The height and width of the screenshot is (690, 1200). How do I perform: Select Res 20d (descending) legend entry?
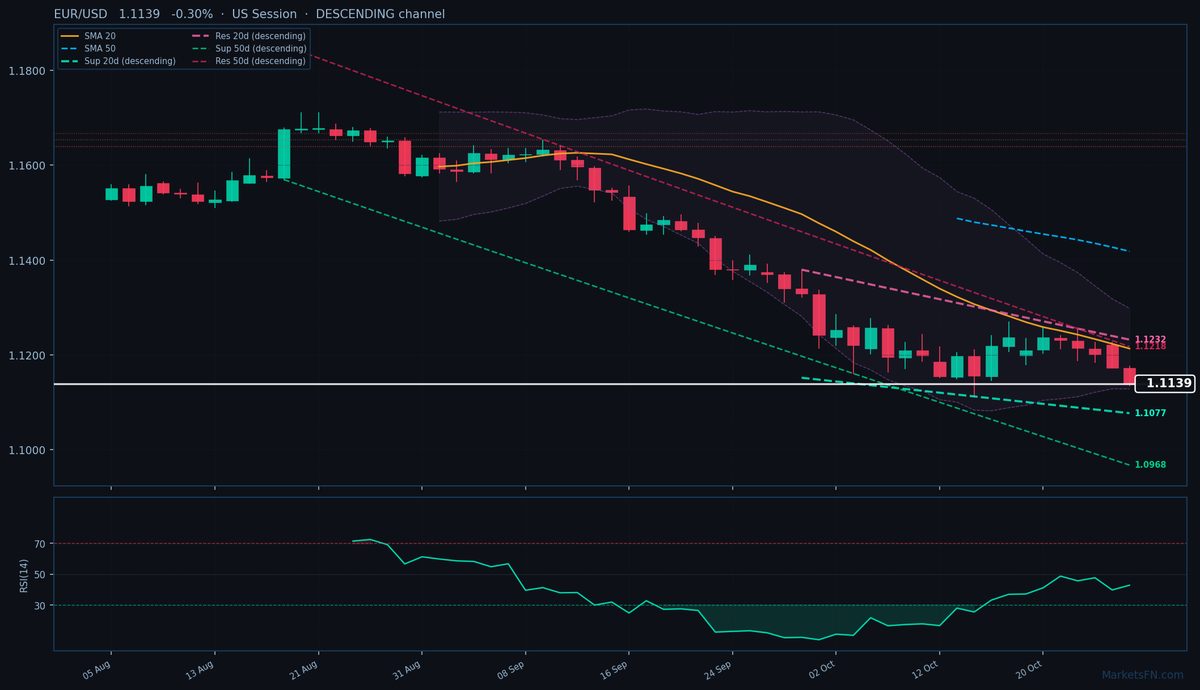[248, 36]
